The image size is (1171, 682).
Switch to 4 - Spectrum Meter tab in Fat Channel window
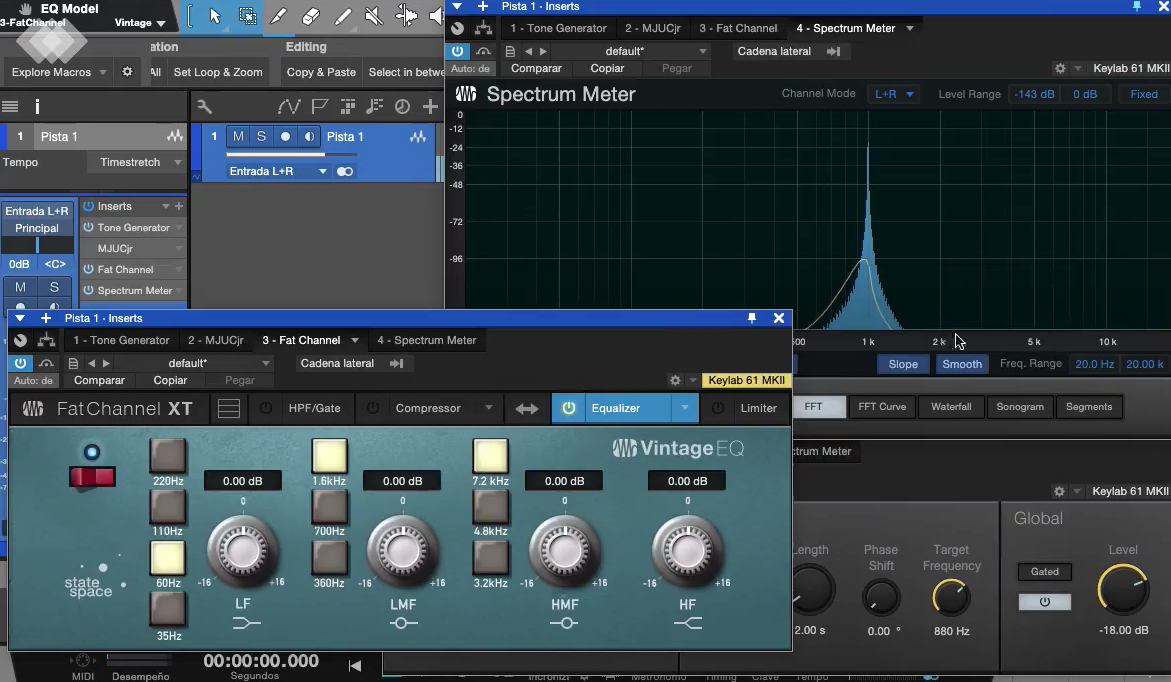426,340
